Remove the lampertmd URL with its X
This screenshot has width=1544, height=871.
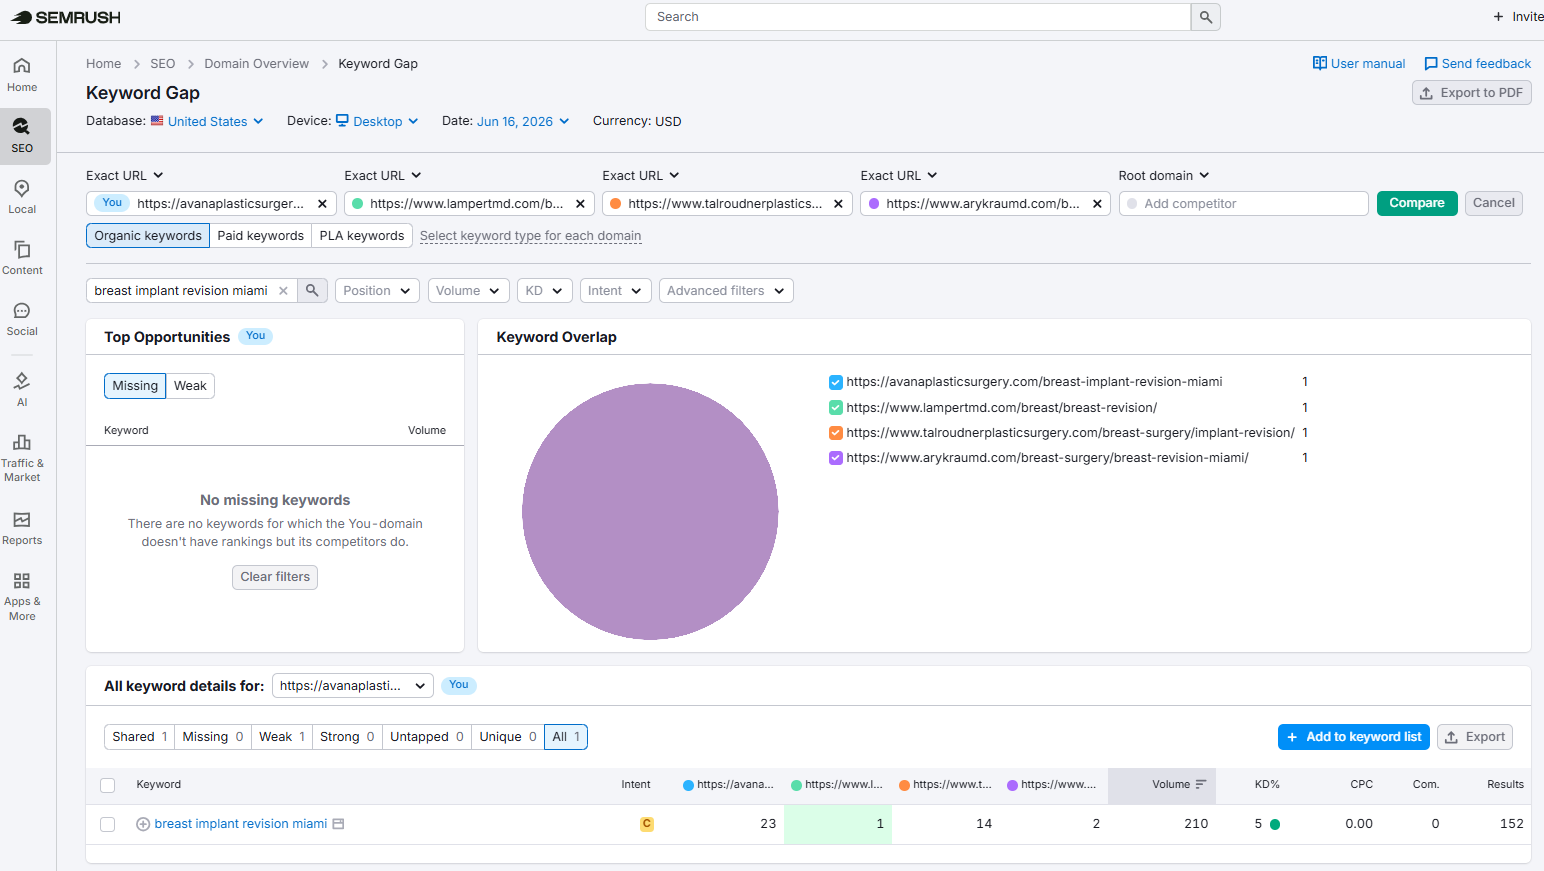point(580,204)
